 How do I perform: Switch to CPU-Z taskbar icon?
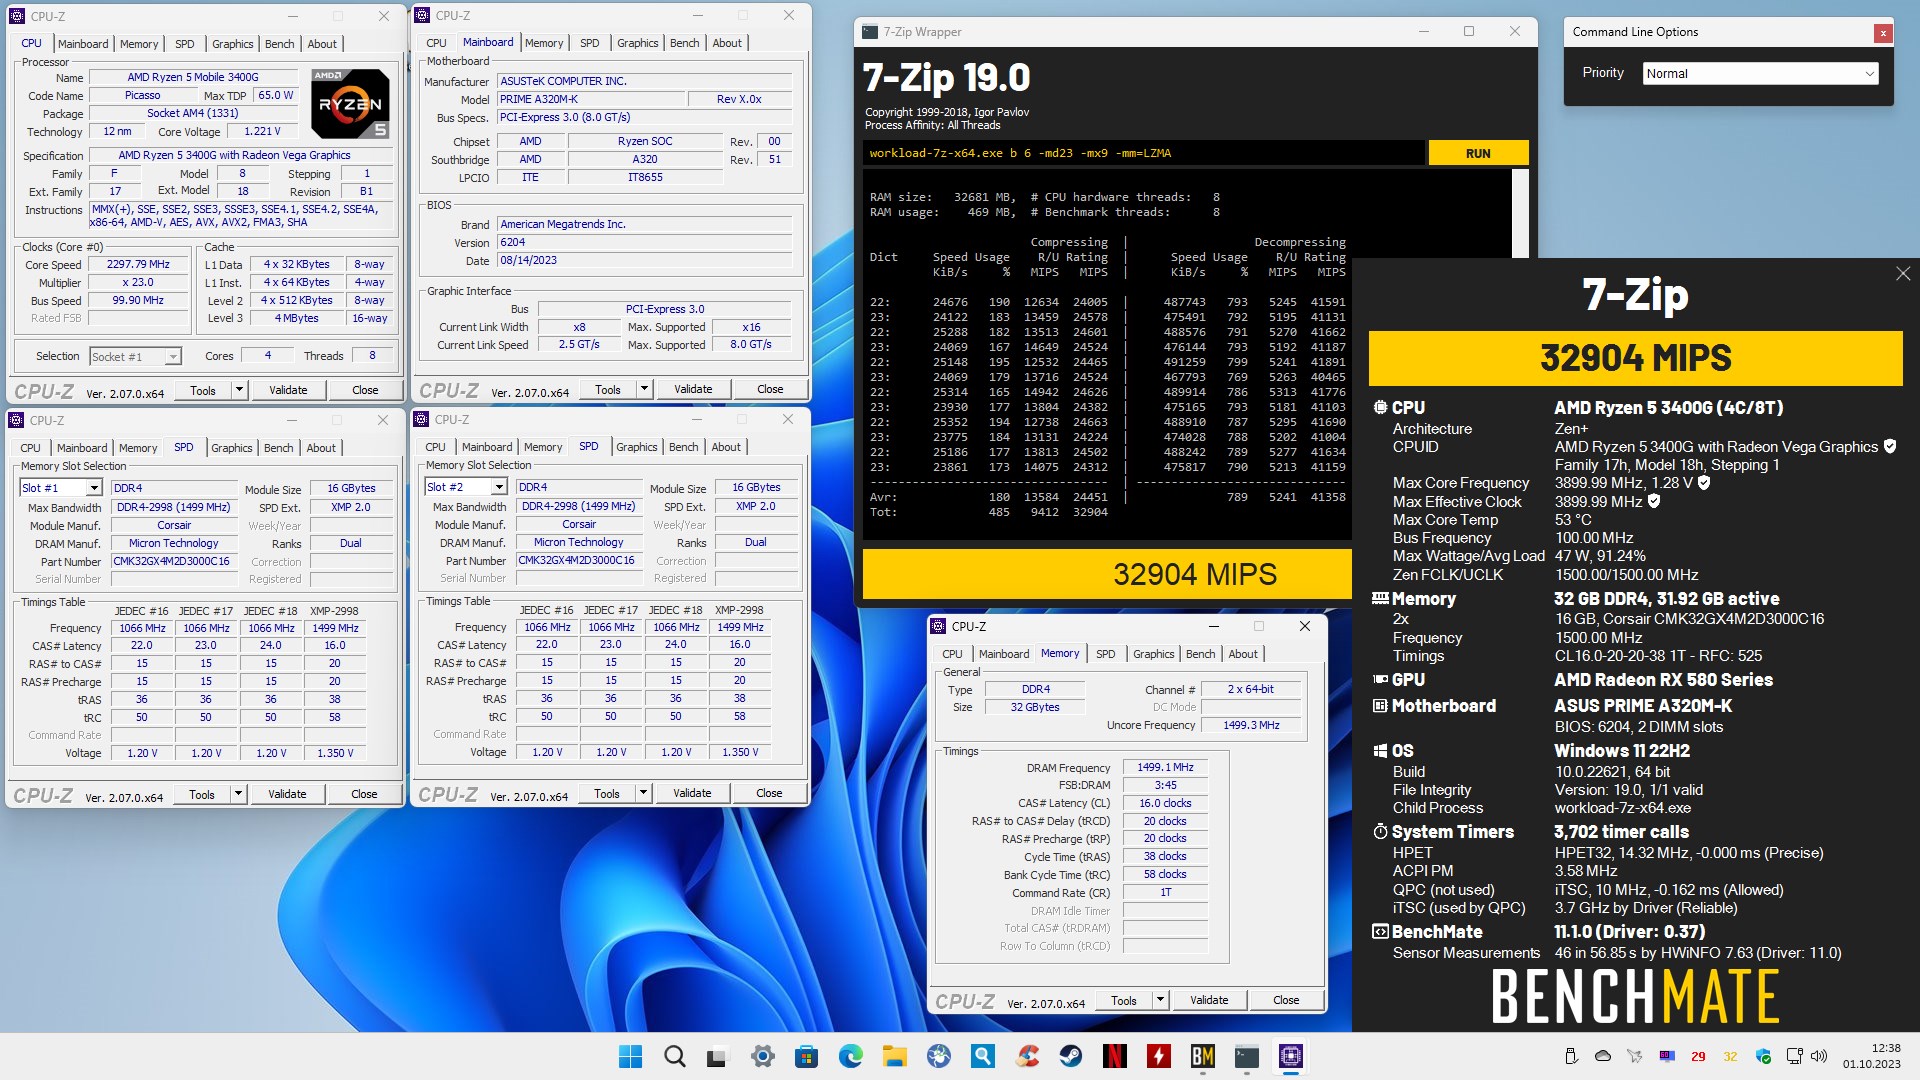tap(1290, 1056)
